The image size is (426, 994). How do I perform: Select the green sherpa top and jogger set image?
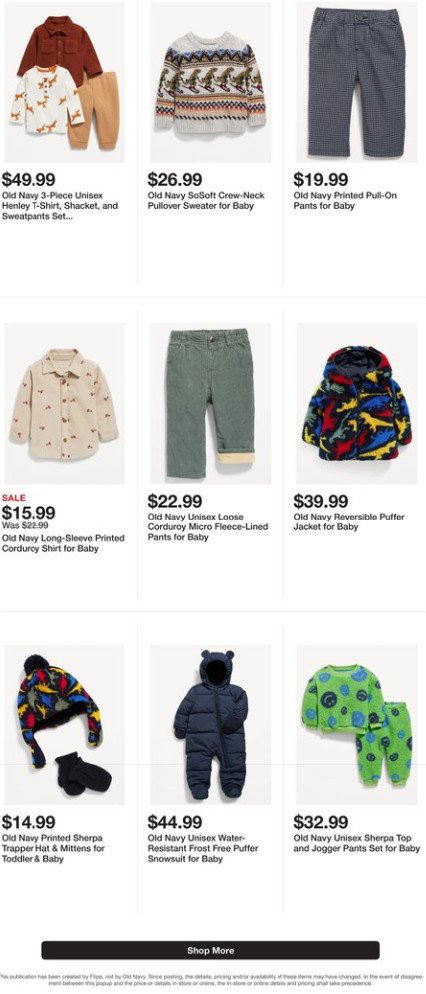point(357,725)
